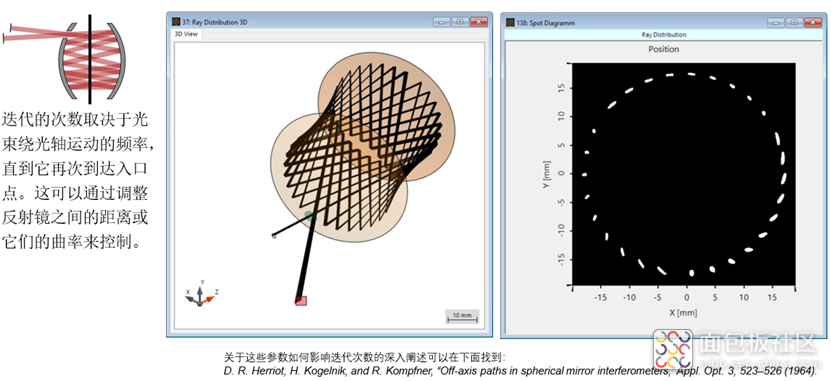The image size is (831, 381).
Task: Close the Spot Diagramm window
Action: (x=812, y=22)
